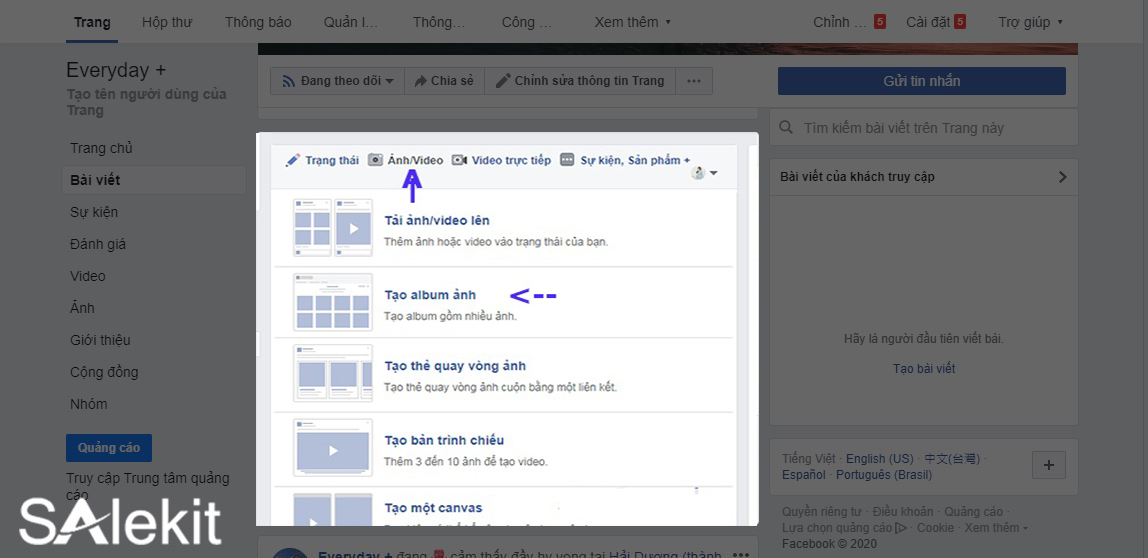The width and height of the screenshot is (1148, 558).
Task: Click the Tải ảnh/video lên thumbnail
Action: [x=332, y=228]
